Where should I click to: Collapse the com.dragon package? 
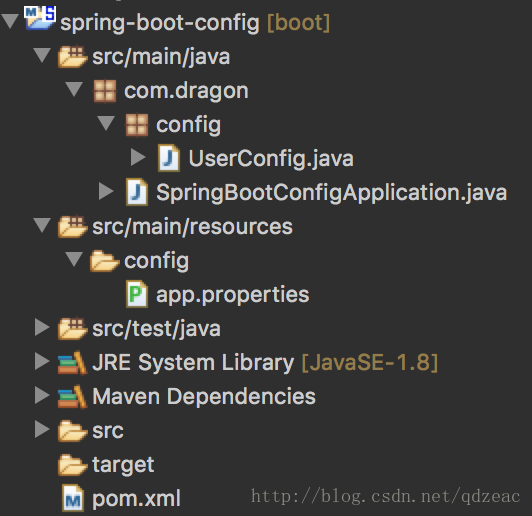point(74,90)
